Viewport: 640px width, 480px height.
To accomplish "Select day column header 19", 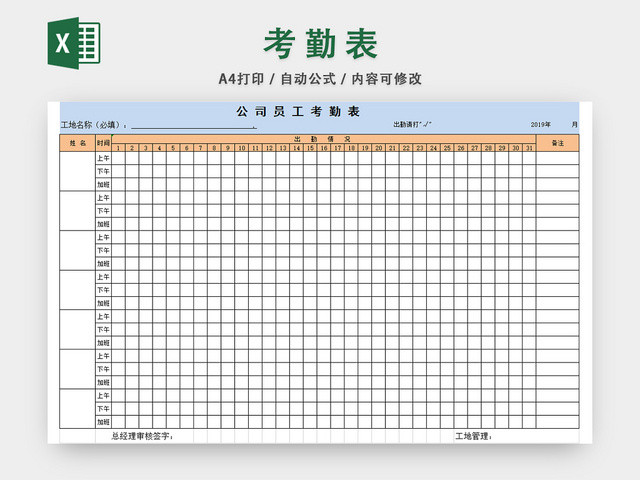I will coord(365,148).
